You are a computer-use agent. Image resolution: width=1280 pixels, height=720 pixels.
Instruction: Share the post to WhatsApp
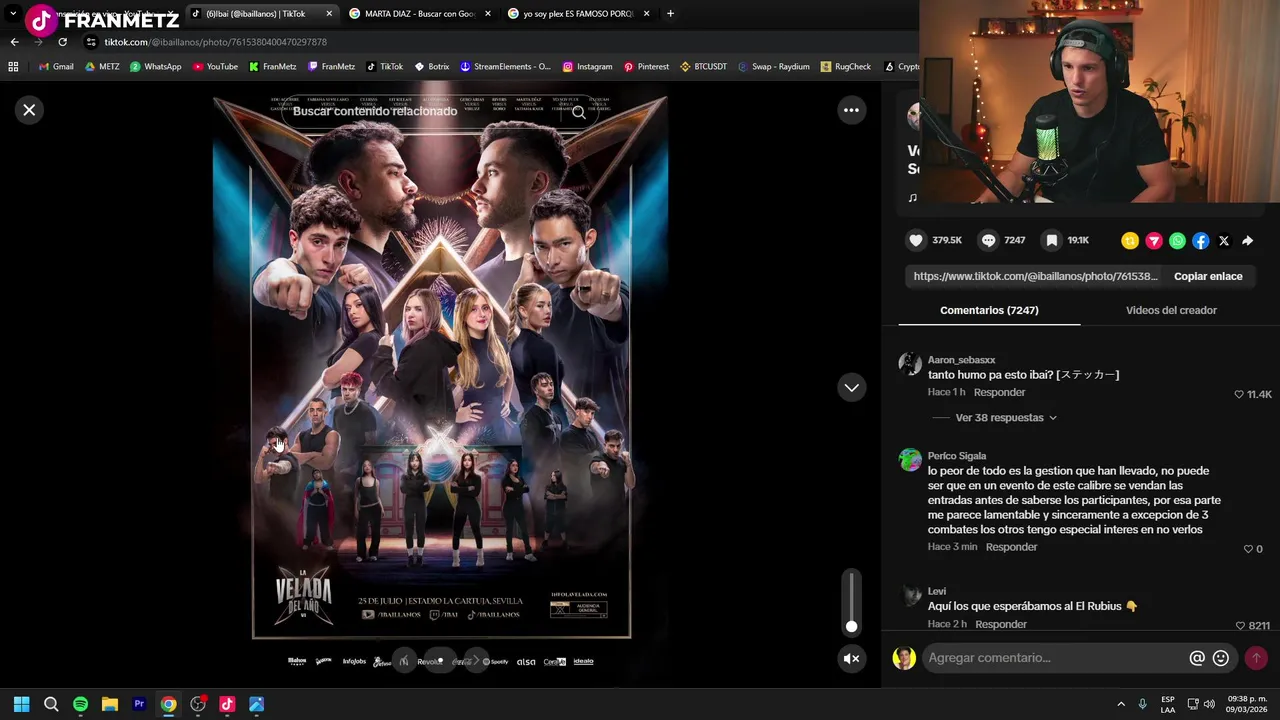(1177, 240)
